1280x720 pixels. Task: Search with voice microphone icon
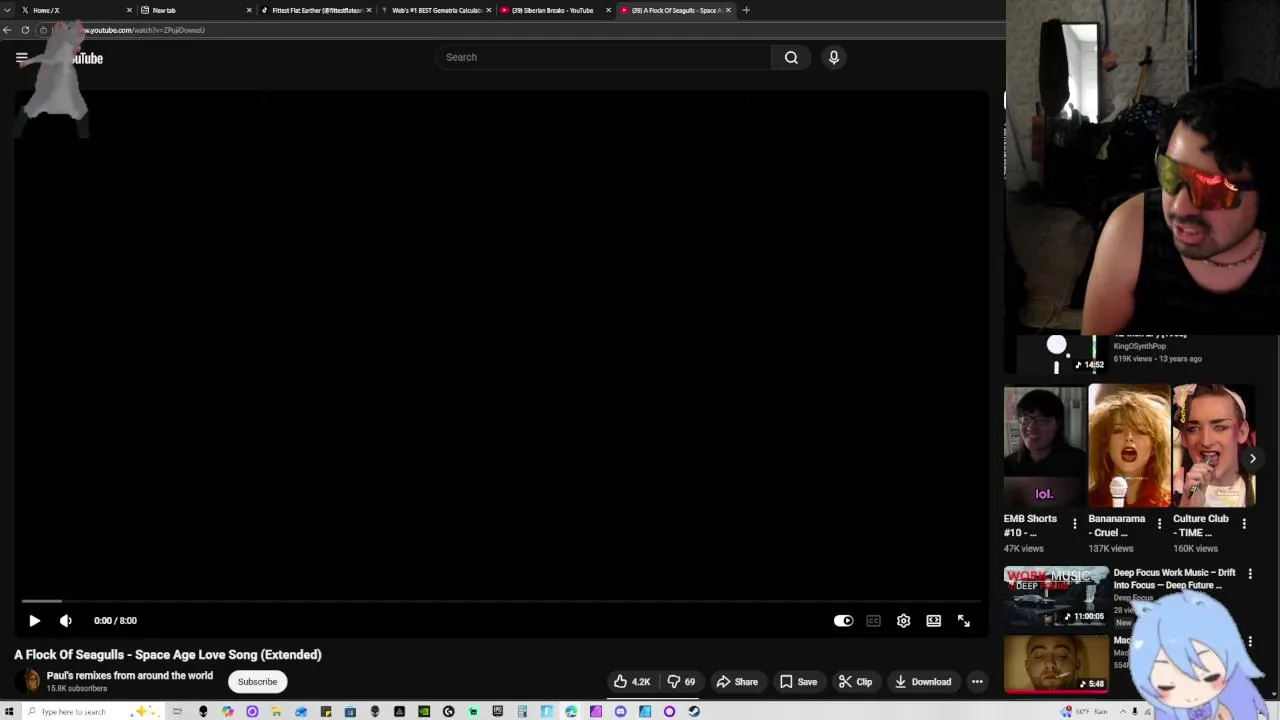pos(834,57)
